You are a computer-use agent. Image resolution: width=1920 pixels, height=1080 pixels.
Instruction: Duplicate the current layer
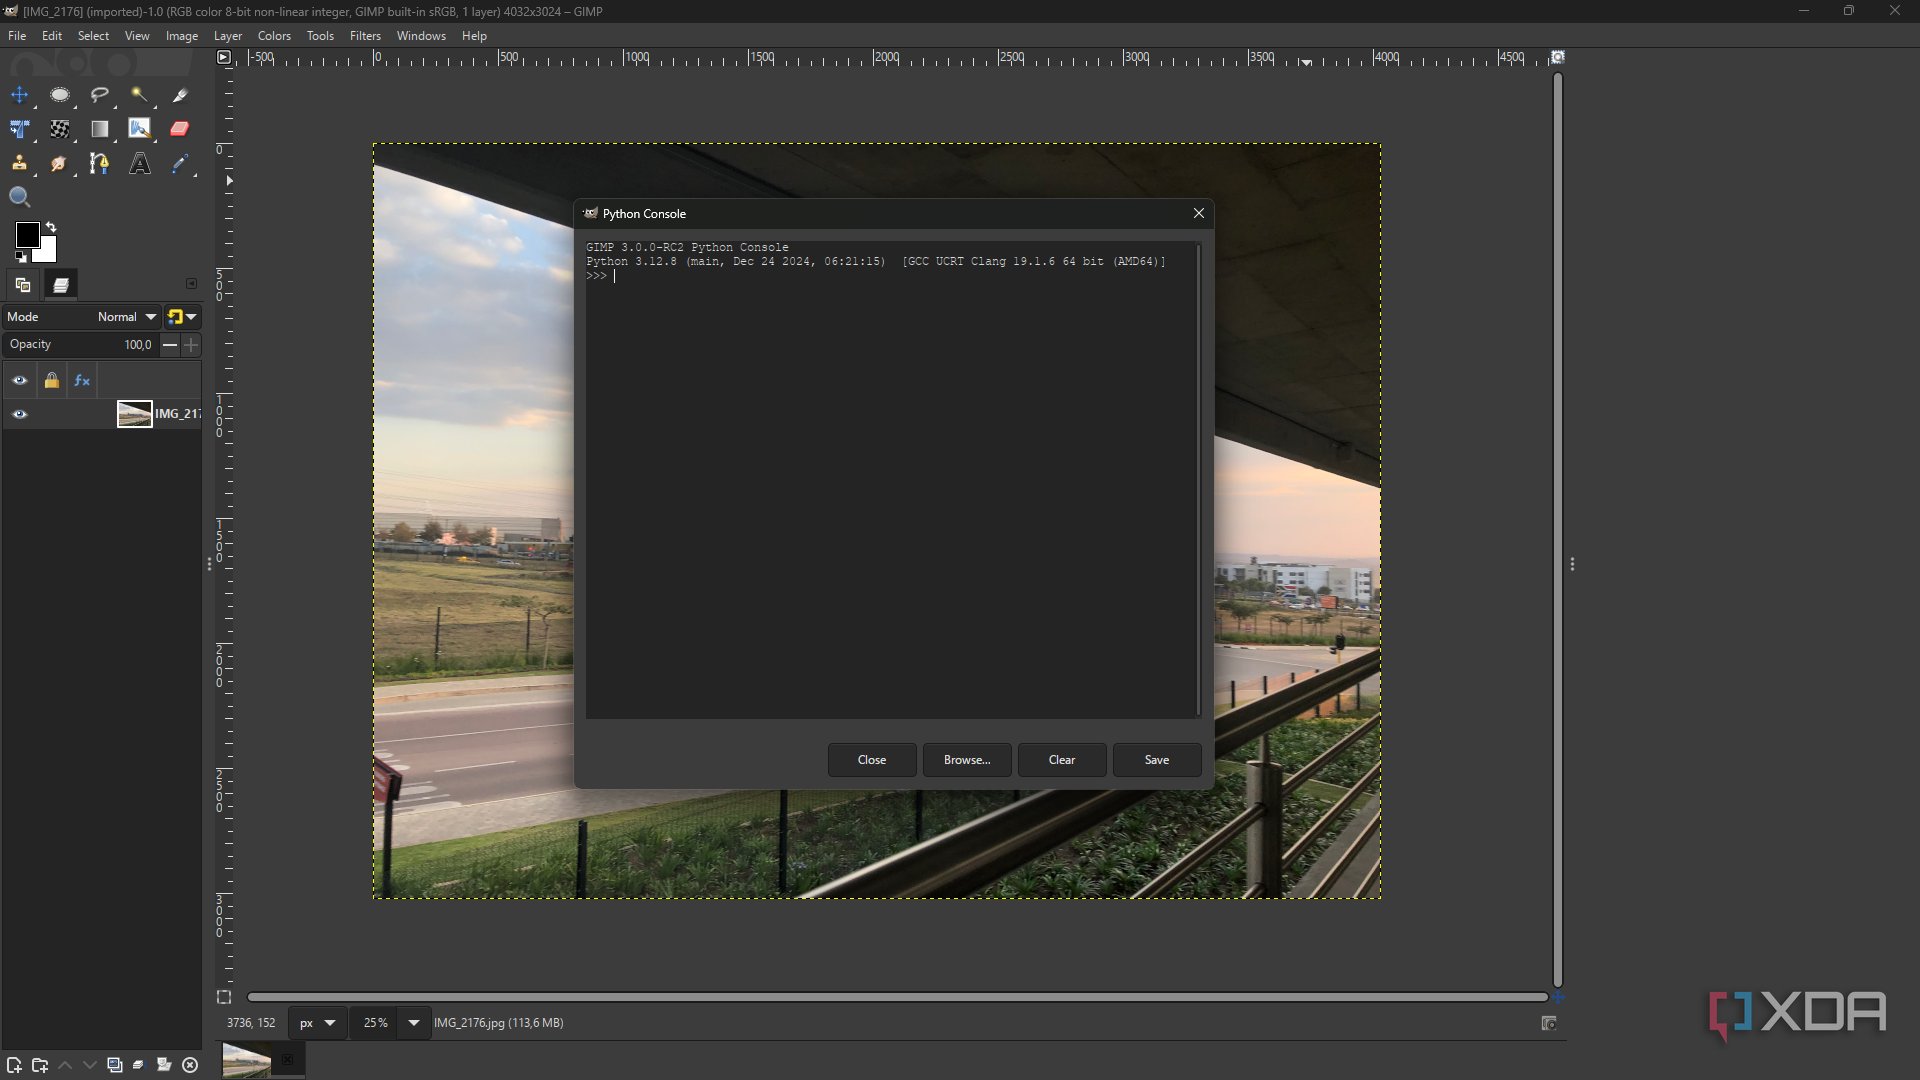(115, 1065)
